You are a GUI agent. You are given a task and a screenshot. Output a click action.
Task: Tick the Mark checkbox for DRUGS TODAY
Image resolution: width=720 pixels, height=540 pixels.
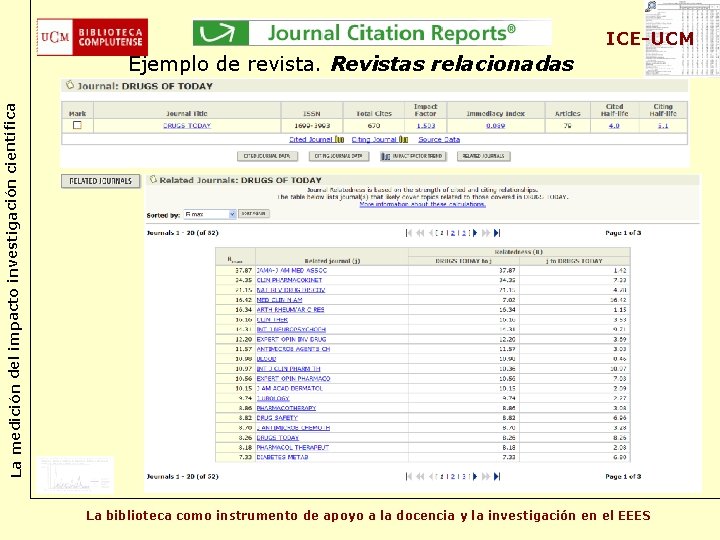[x=77, y=125]
